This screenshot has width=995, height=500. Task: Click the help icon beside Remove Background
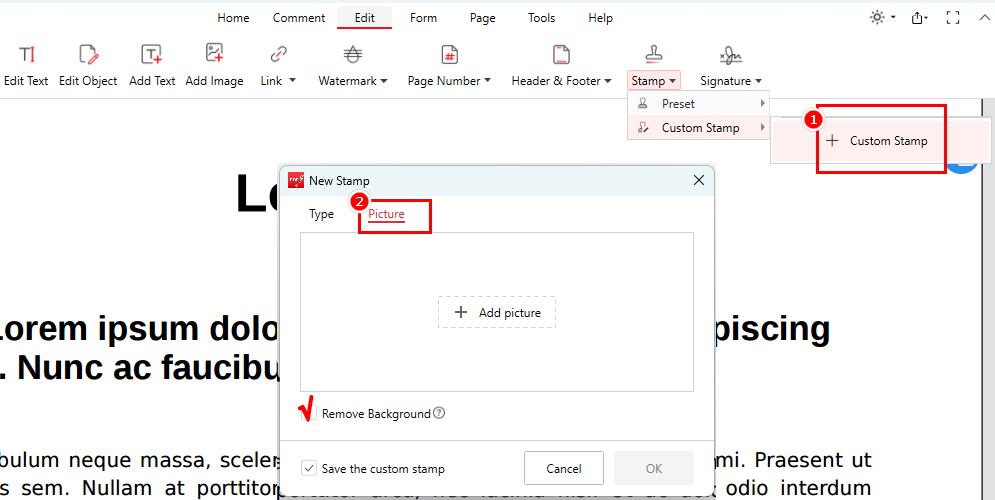[x=439, y=413]
